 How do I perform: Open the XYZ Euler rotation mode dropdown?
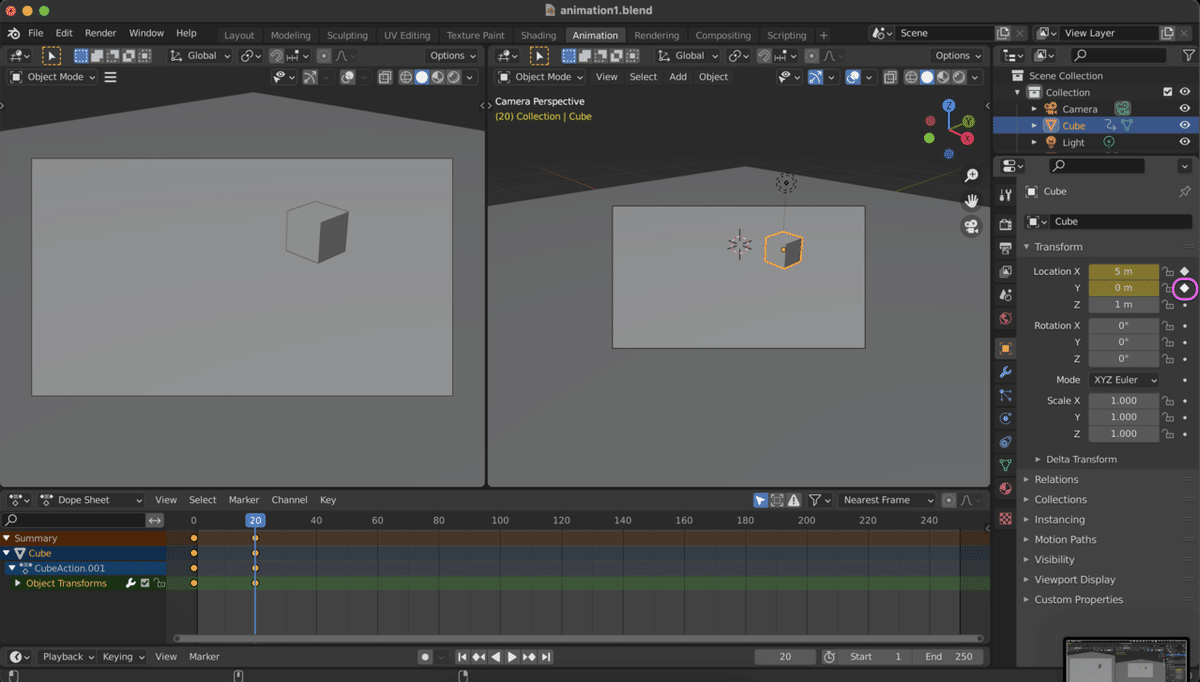[x=1124, y=380]
